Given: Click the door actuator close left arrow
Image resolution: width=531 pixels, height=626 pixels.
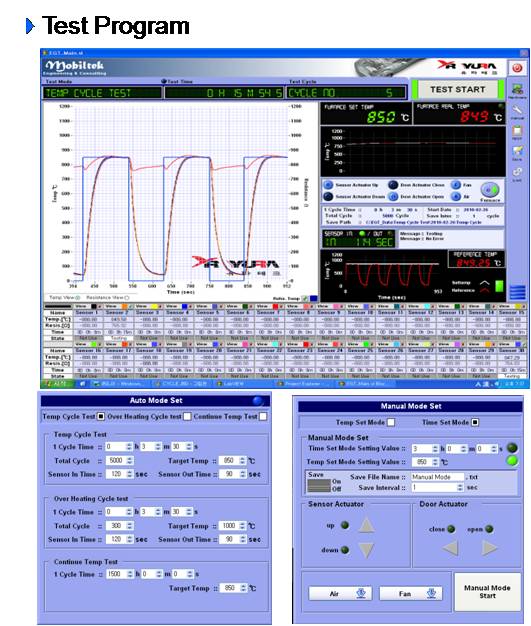Looking at the screenshot, I should tap(450, 548).
